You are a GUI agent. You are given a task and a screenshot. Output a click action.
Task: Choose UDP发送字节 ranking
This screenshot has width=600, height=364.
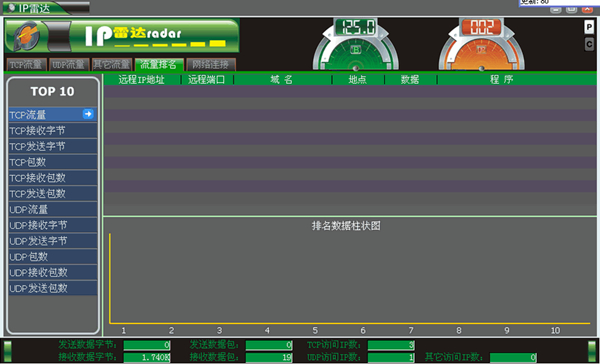(53, 241)
